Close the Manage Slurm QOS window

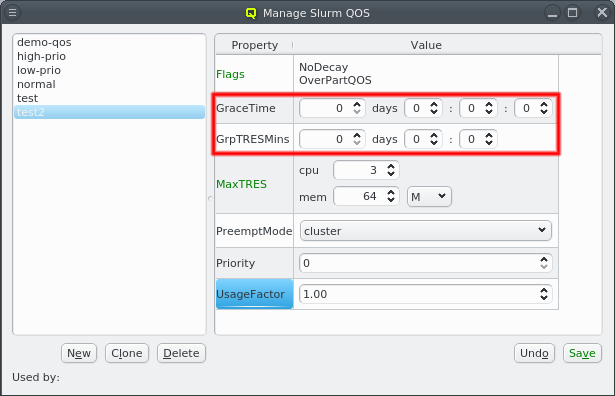[x=602, y=13]
